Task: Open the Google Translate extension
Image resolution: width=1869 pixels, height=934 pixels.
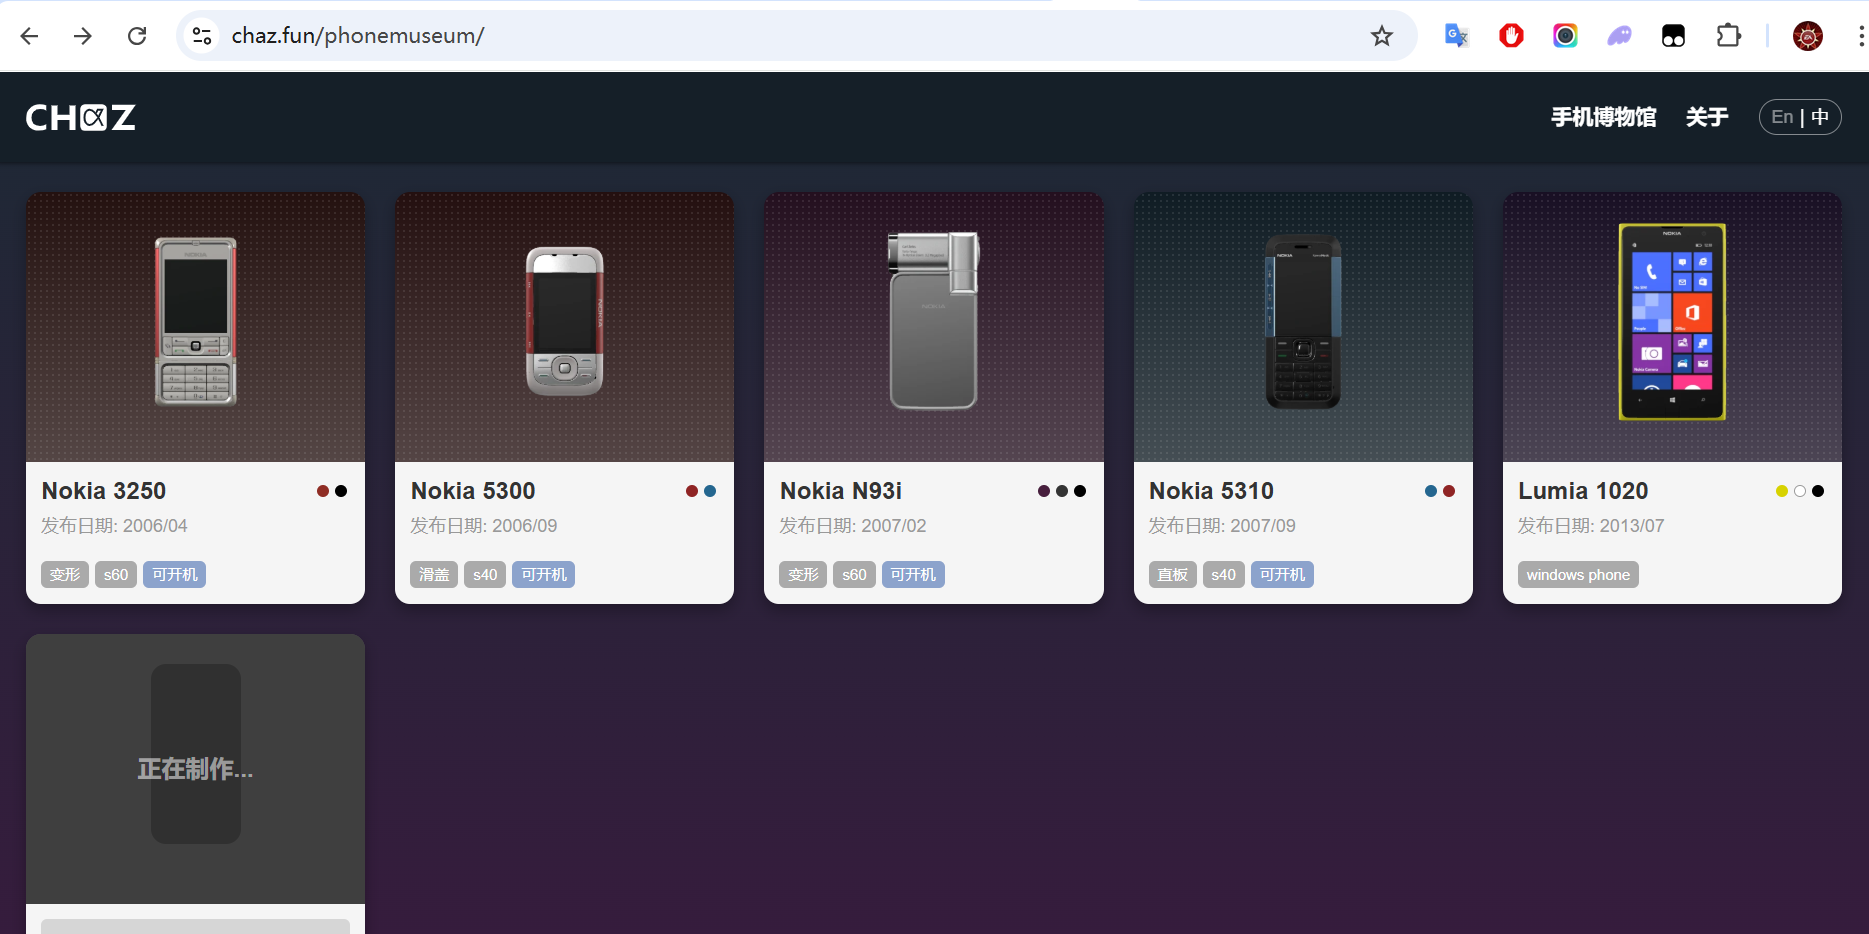Action: tap(1457, 36)
